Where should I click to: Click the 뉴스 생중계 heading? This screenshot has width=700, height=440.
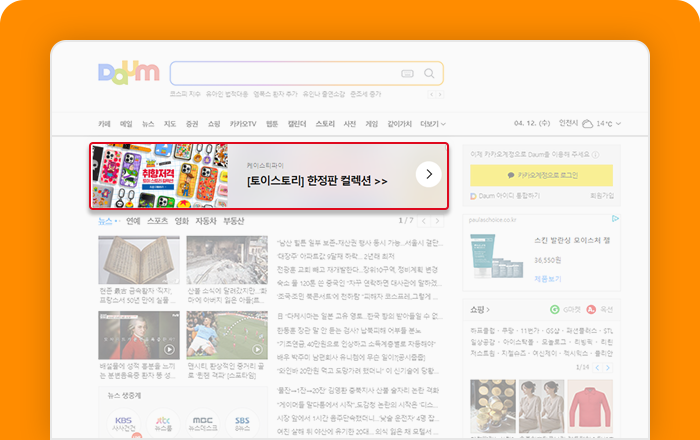point(124,395)
